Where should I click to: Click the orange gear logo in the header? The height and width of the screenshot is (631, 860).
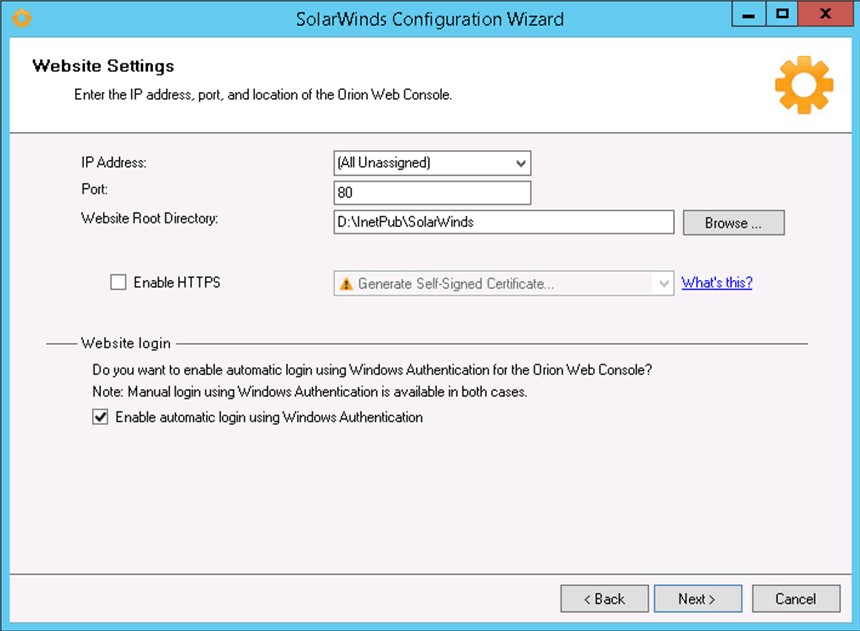click(x=803, y=84)
